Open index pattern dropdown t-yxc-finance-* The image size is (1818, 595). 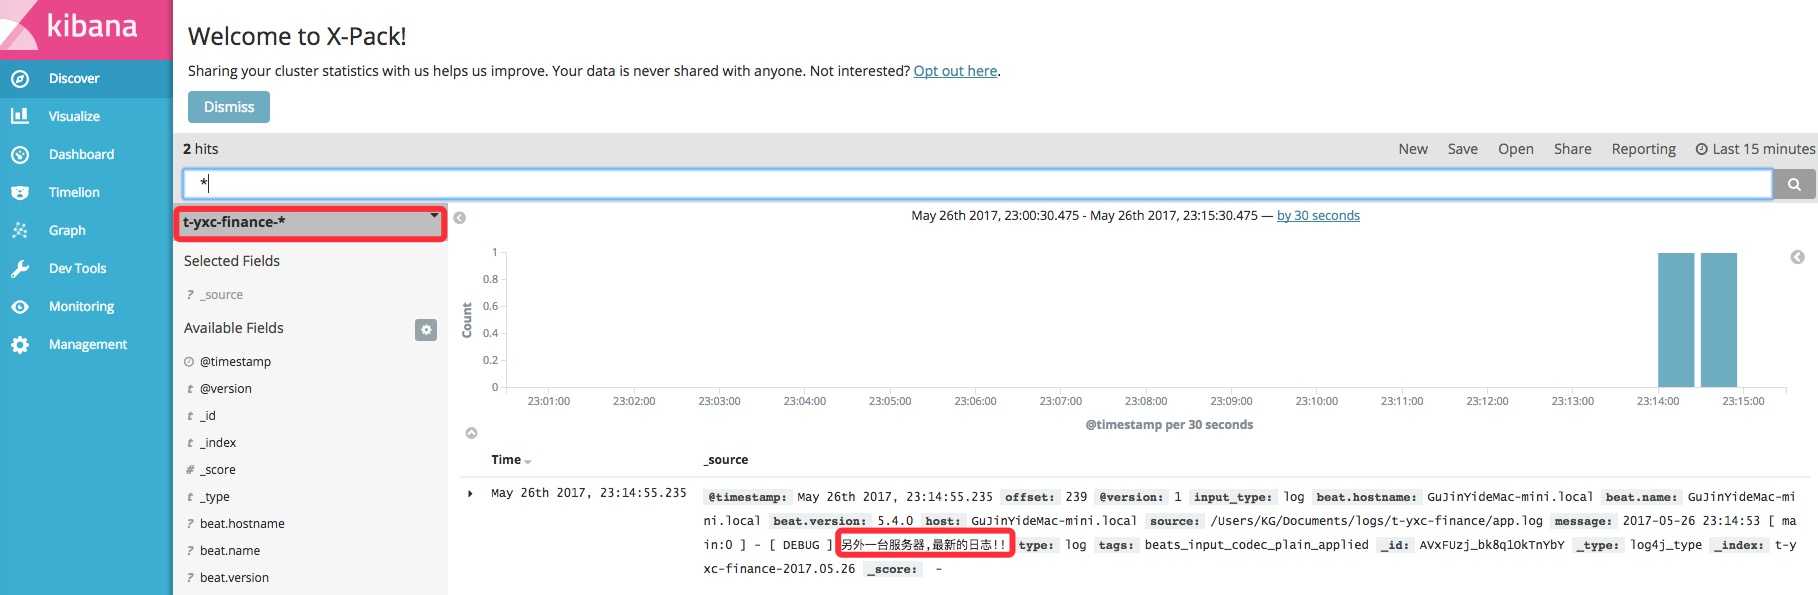pyautogui.click(x=311, y=222)
